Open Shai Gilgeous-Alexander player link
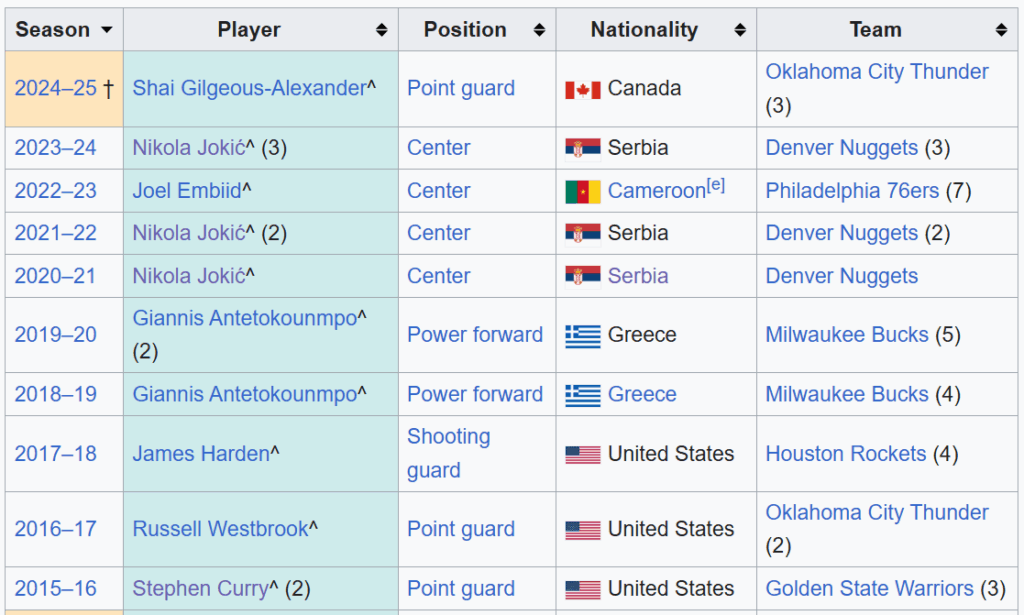The height and width of the screenshot is (615, 1024). tap(249, 88)
